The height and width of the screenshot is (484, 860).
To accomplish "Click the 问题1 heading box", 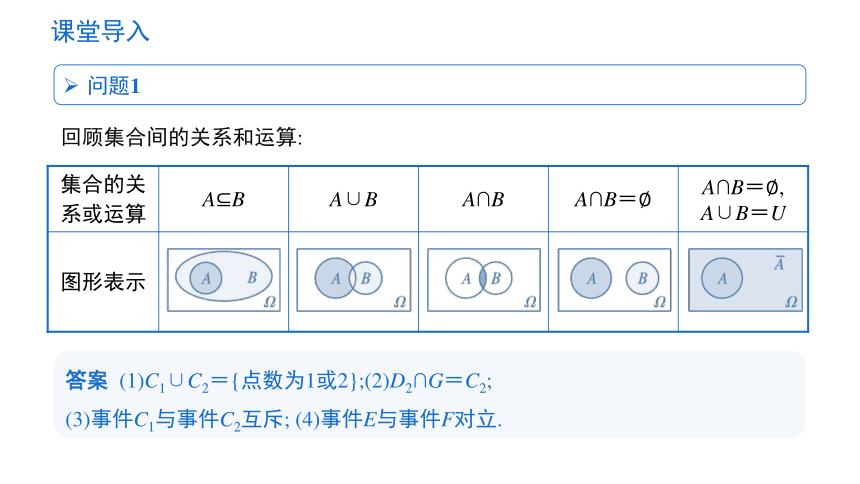I will click(x=429, y=85).
